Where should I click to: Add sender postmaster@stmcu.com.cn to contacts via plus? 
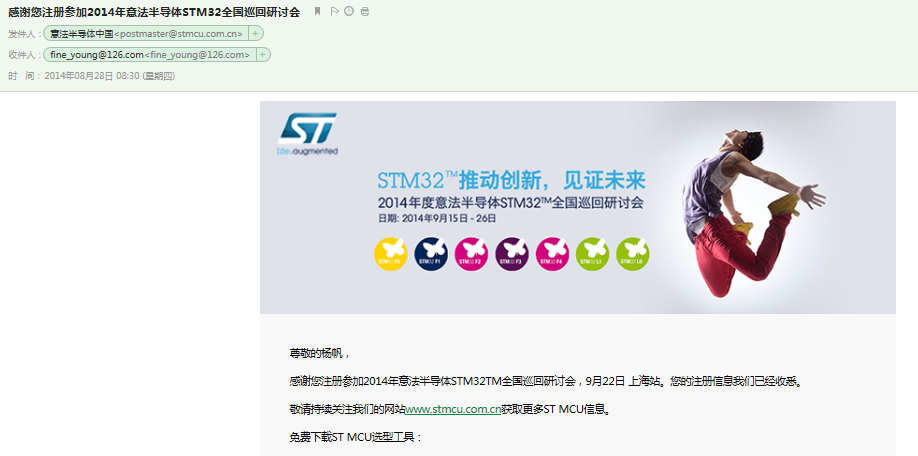click(x=255, y=34)
